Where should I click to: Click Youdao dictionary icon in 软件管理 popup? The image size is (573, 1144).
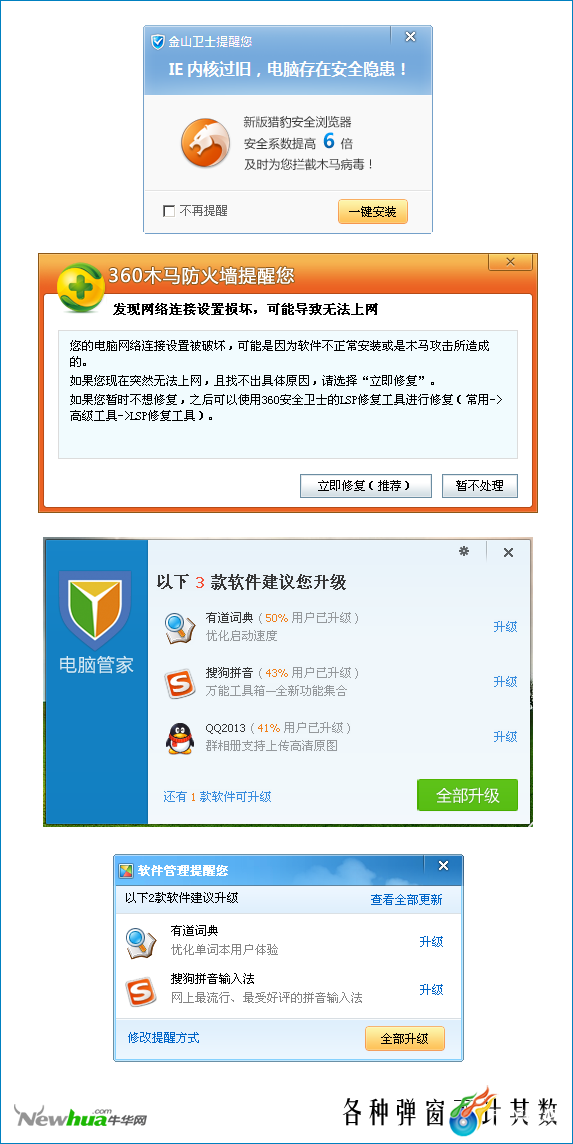point(140,943)
